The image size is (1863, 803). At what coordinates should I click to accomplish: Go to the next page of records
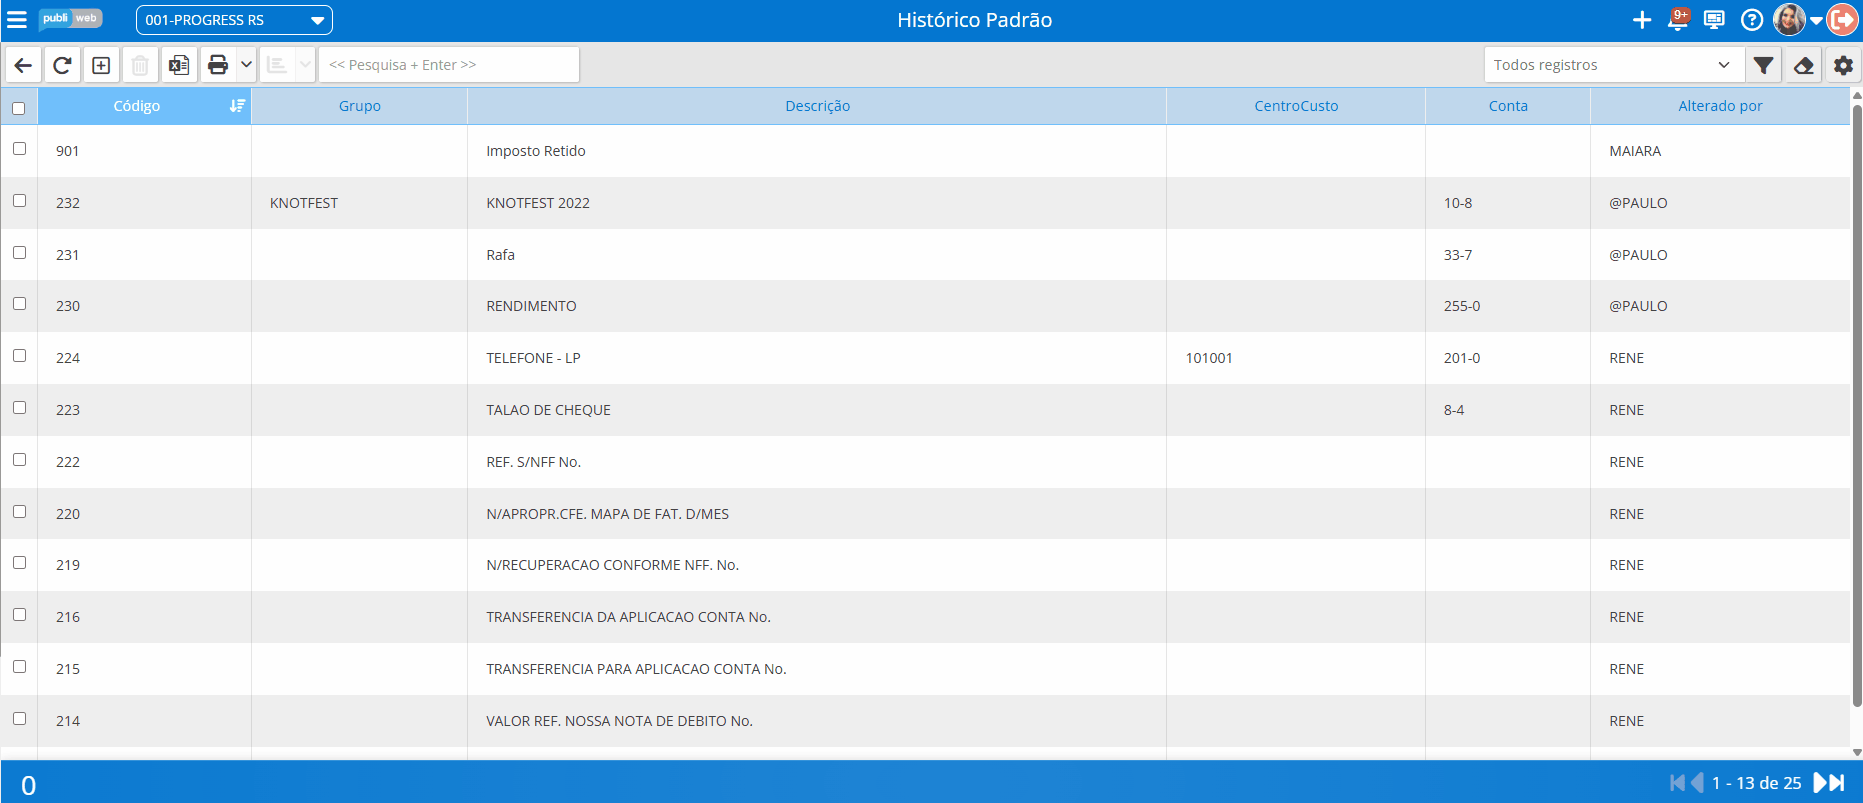[x=1821, y=783]
